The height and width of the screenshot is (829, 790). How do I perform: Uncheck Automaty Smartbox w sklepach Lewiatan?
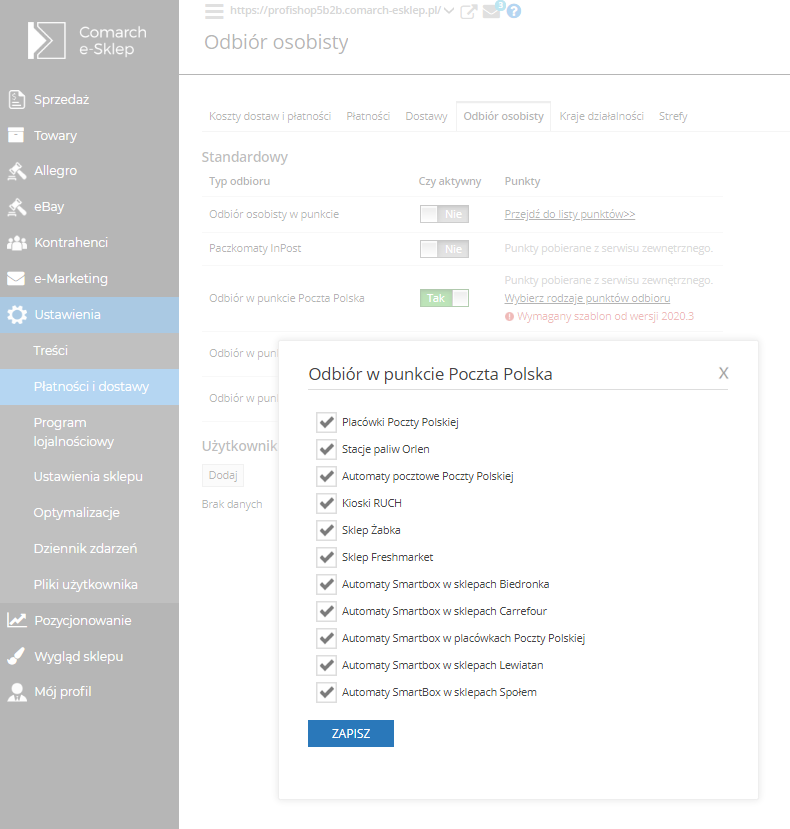[326, 665]
